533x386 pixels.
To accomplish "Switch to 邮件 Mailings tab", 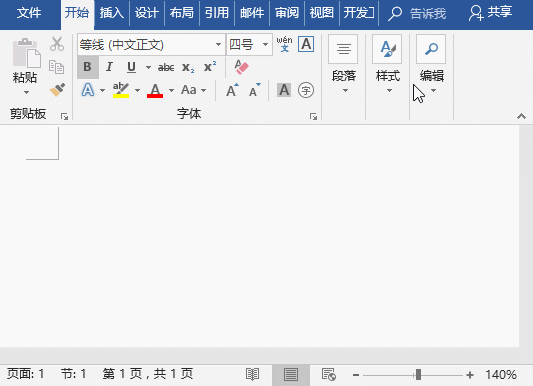I will (x=252, y=13).
